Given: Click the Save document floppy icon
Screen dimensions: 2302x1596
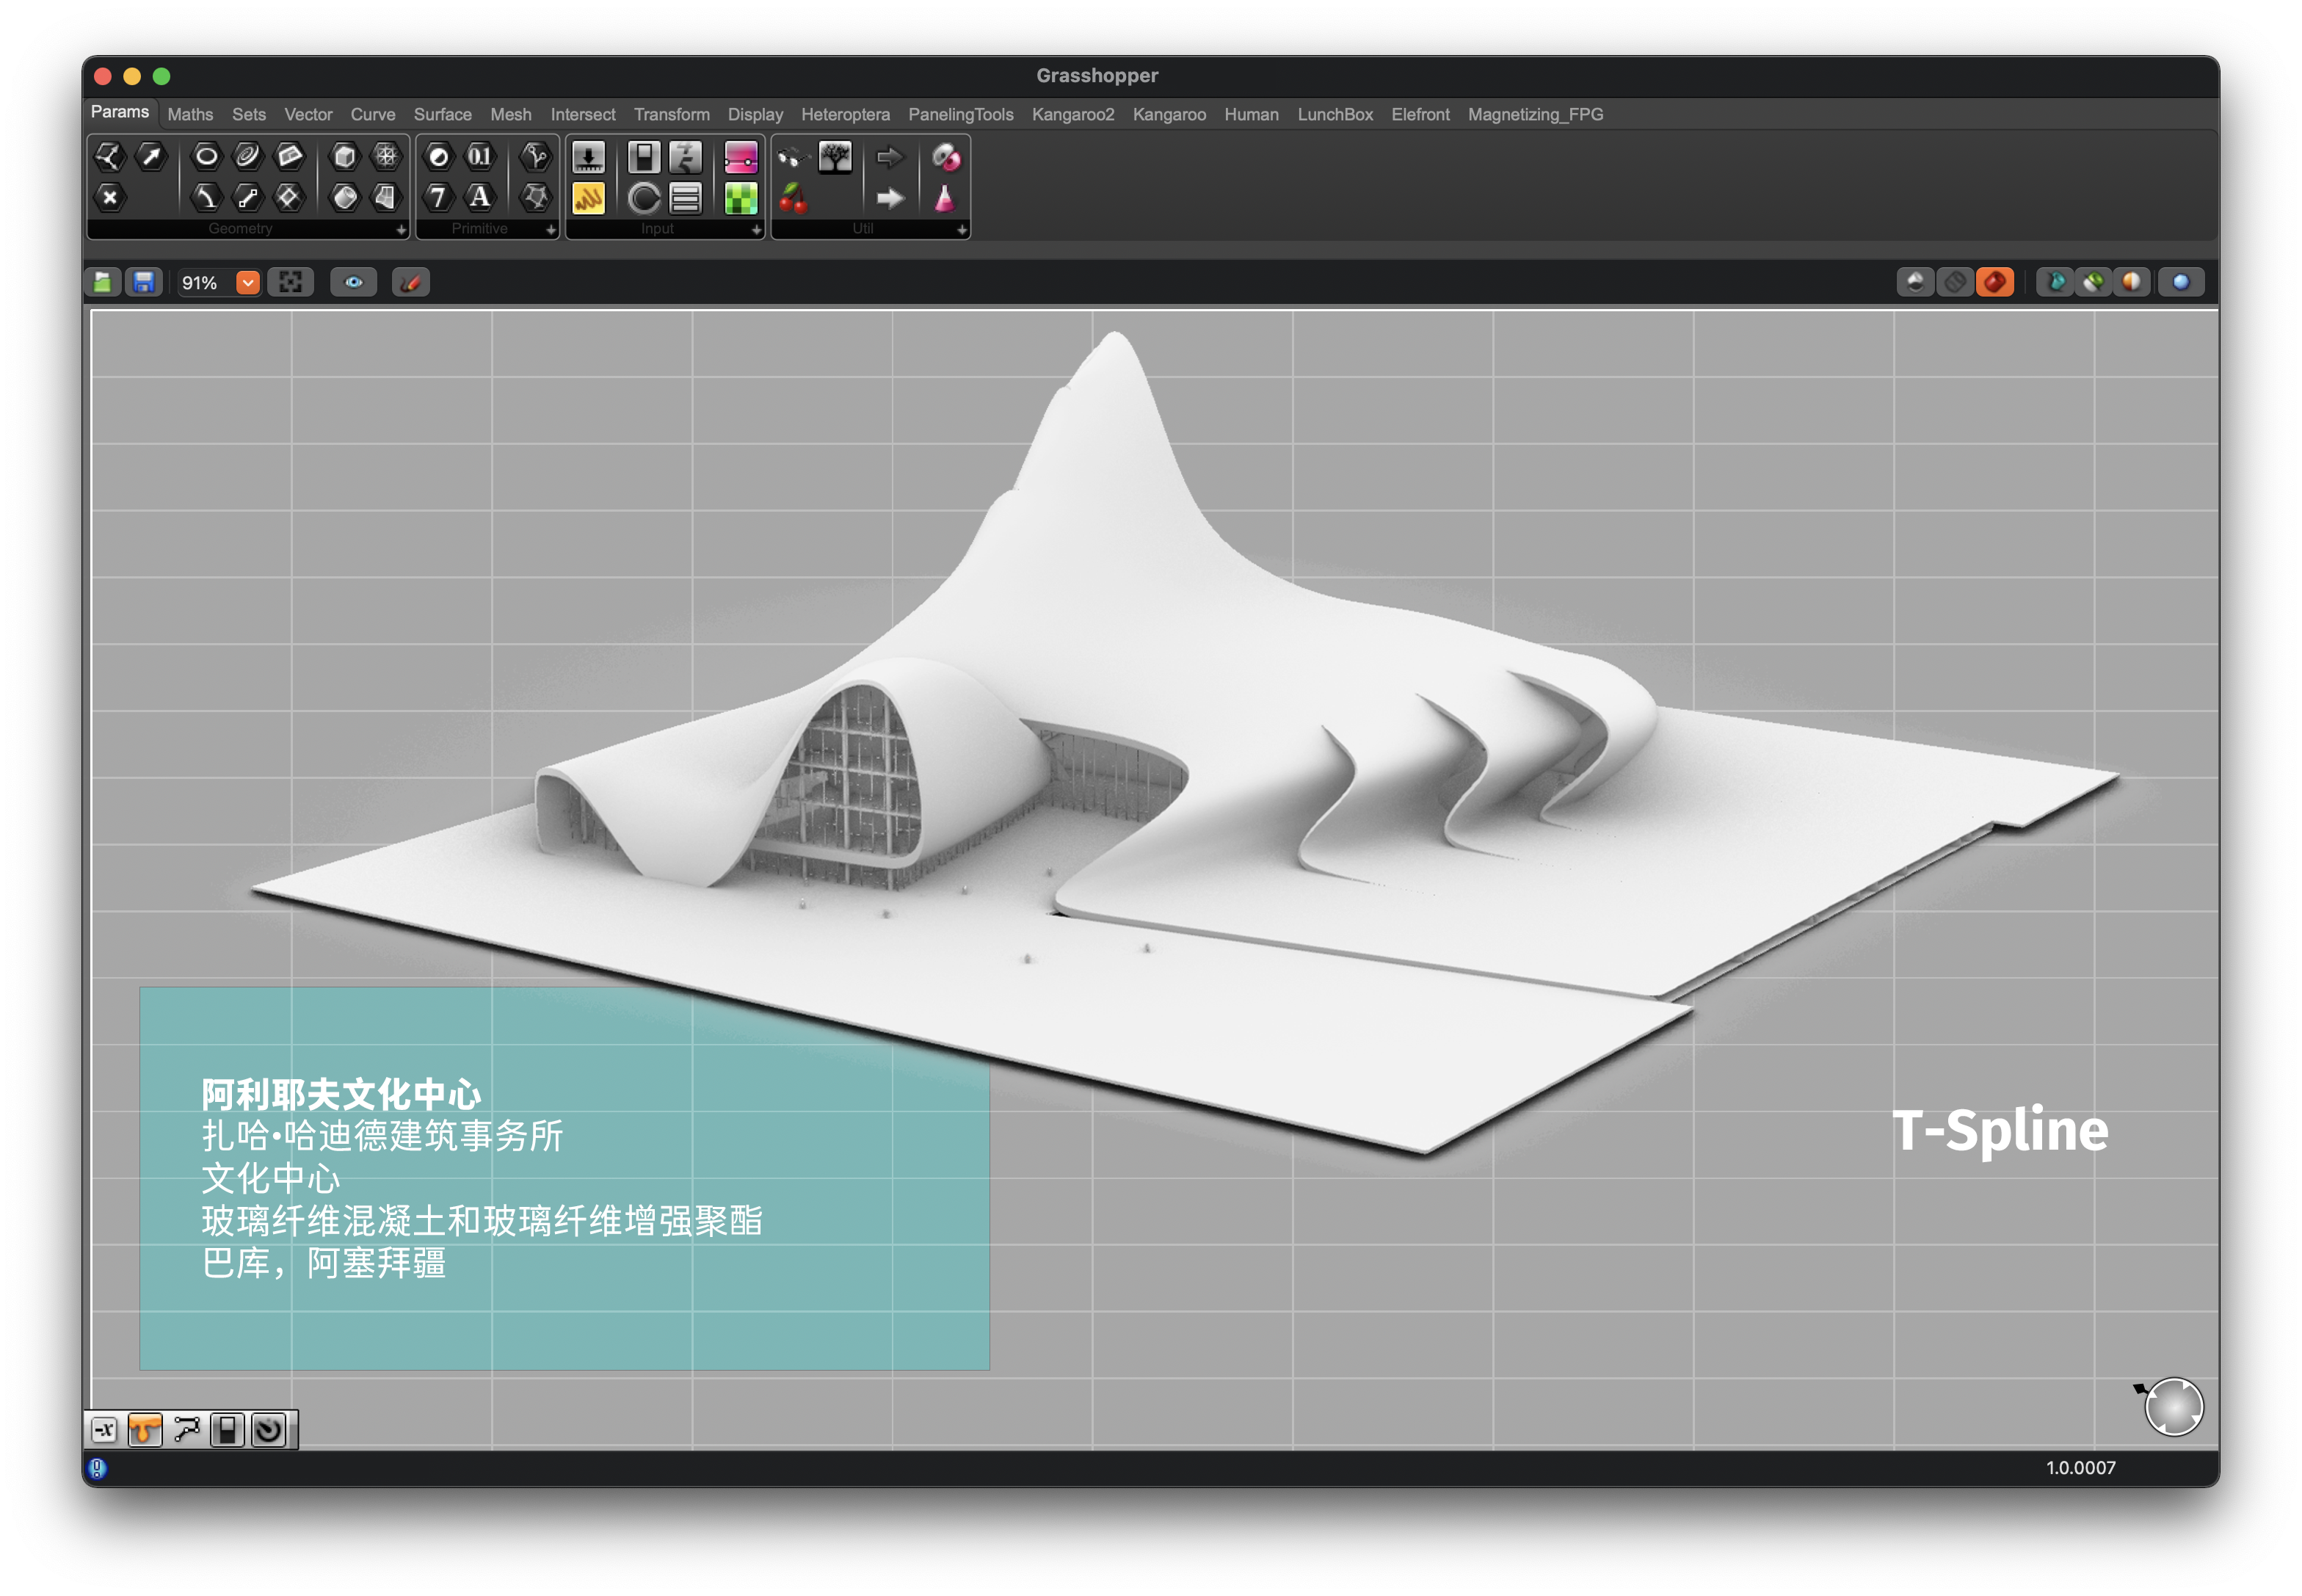Looking at the screenshot, I should point(144,283).
